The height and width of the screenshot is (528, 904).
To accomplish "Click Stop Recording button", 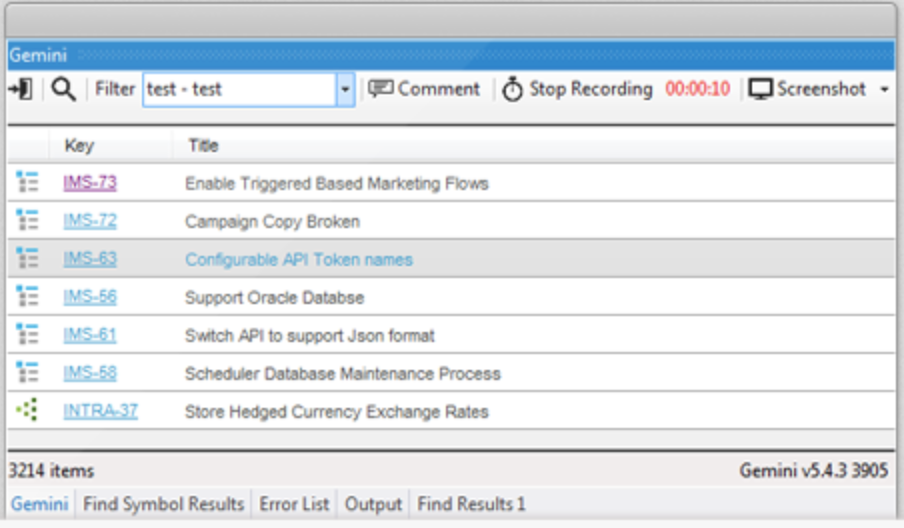I will (577, 89).
